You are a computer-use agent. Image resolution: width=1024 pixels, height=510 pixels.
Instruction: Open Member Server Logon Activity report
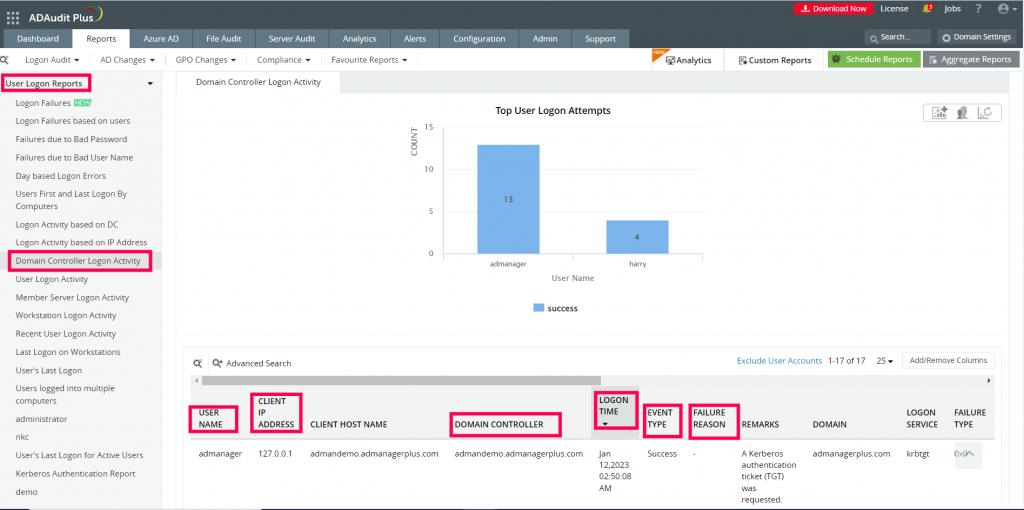coord(72,297)
